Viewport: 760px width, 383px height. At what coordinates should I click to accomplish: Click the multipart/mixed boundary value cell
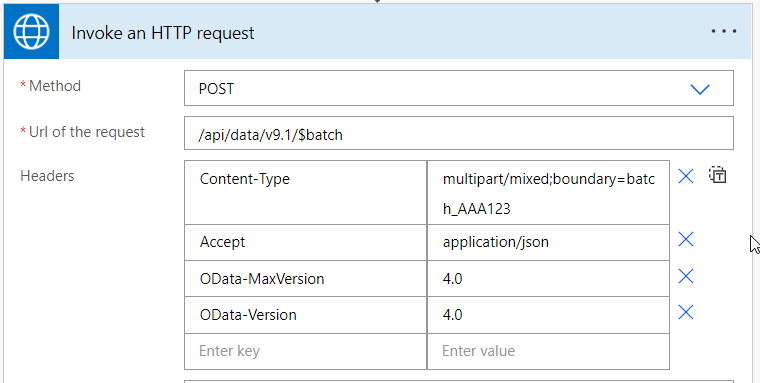coord(548,192)
